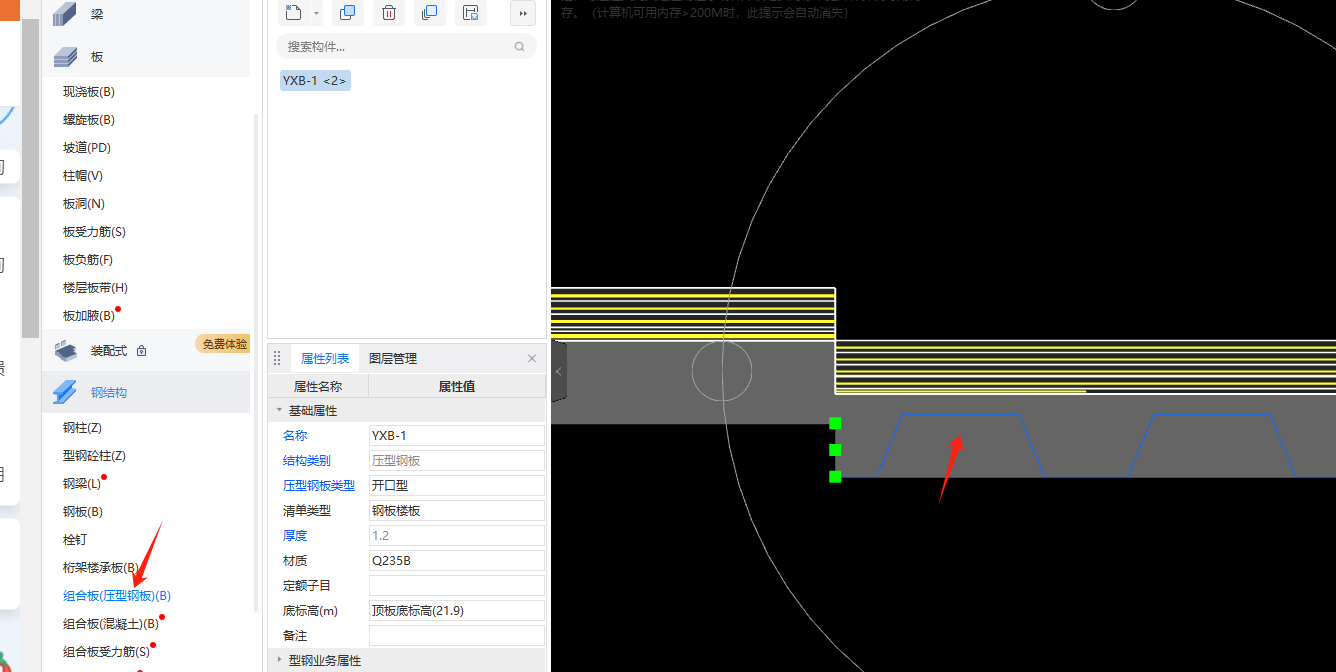This screenshot has width=1336, height=672.
Task: Select 钢梁(L) in the tree
Action: pyautogui.click(x=82, y=484)
